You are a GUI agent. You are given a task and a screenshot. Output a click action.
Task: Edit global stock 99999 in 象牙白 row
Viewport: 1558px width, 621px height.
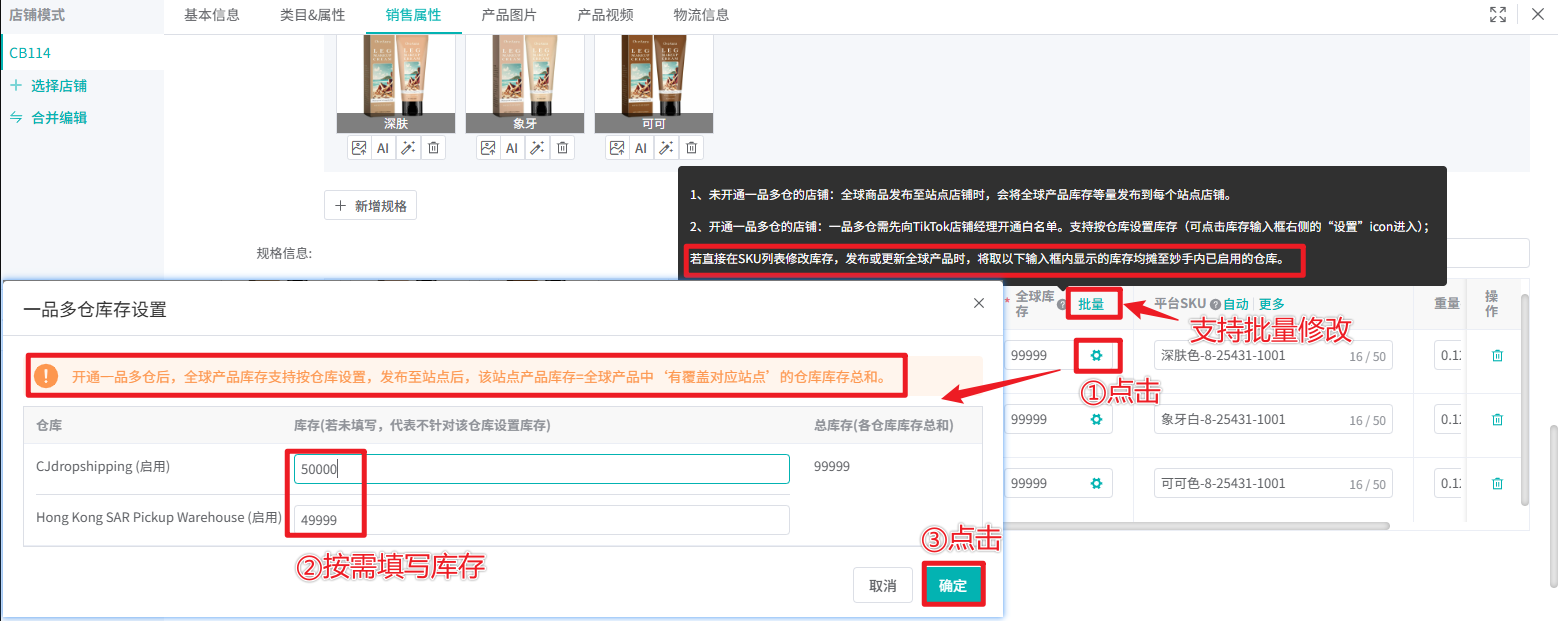point(1045,419)
